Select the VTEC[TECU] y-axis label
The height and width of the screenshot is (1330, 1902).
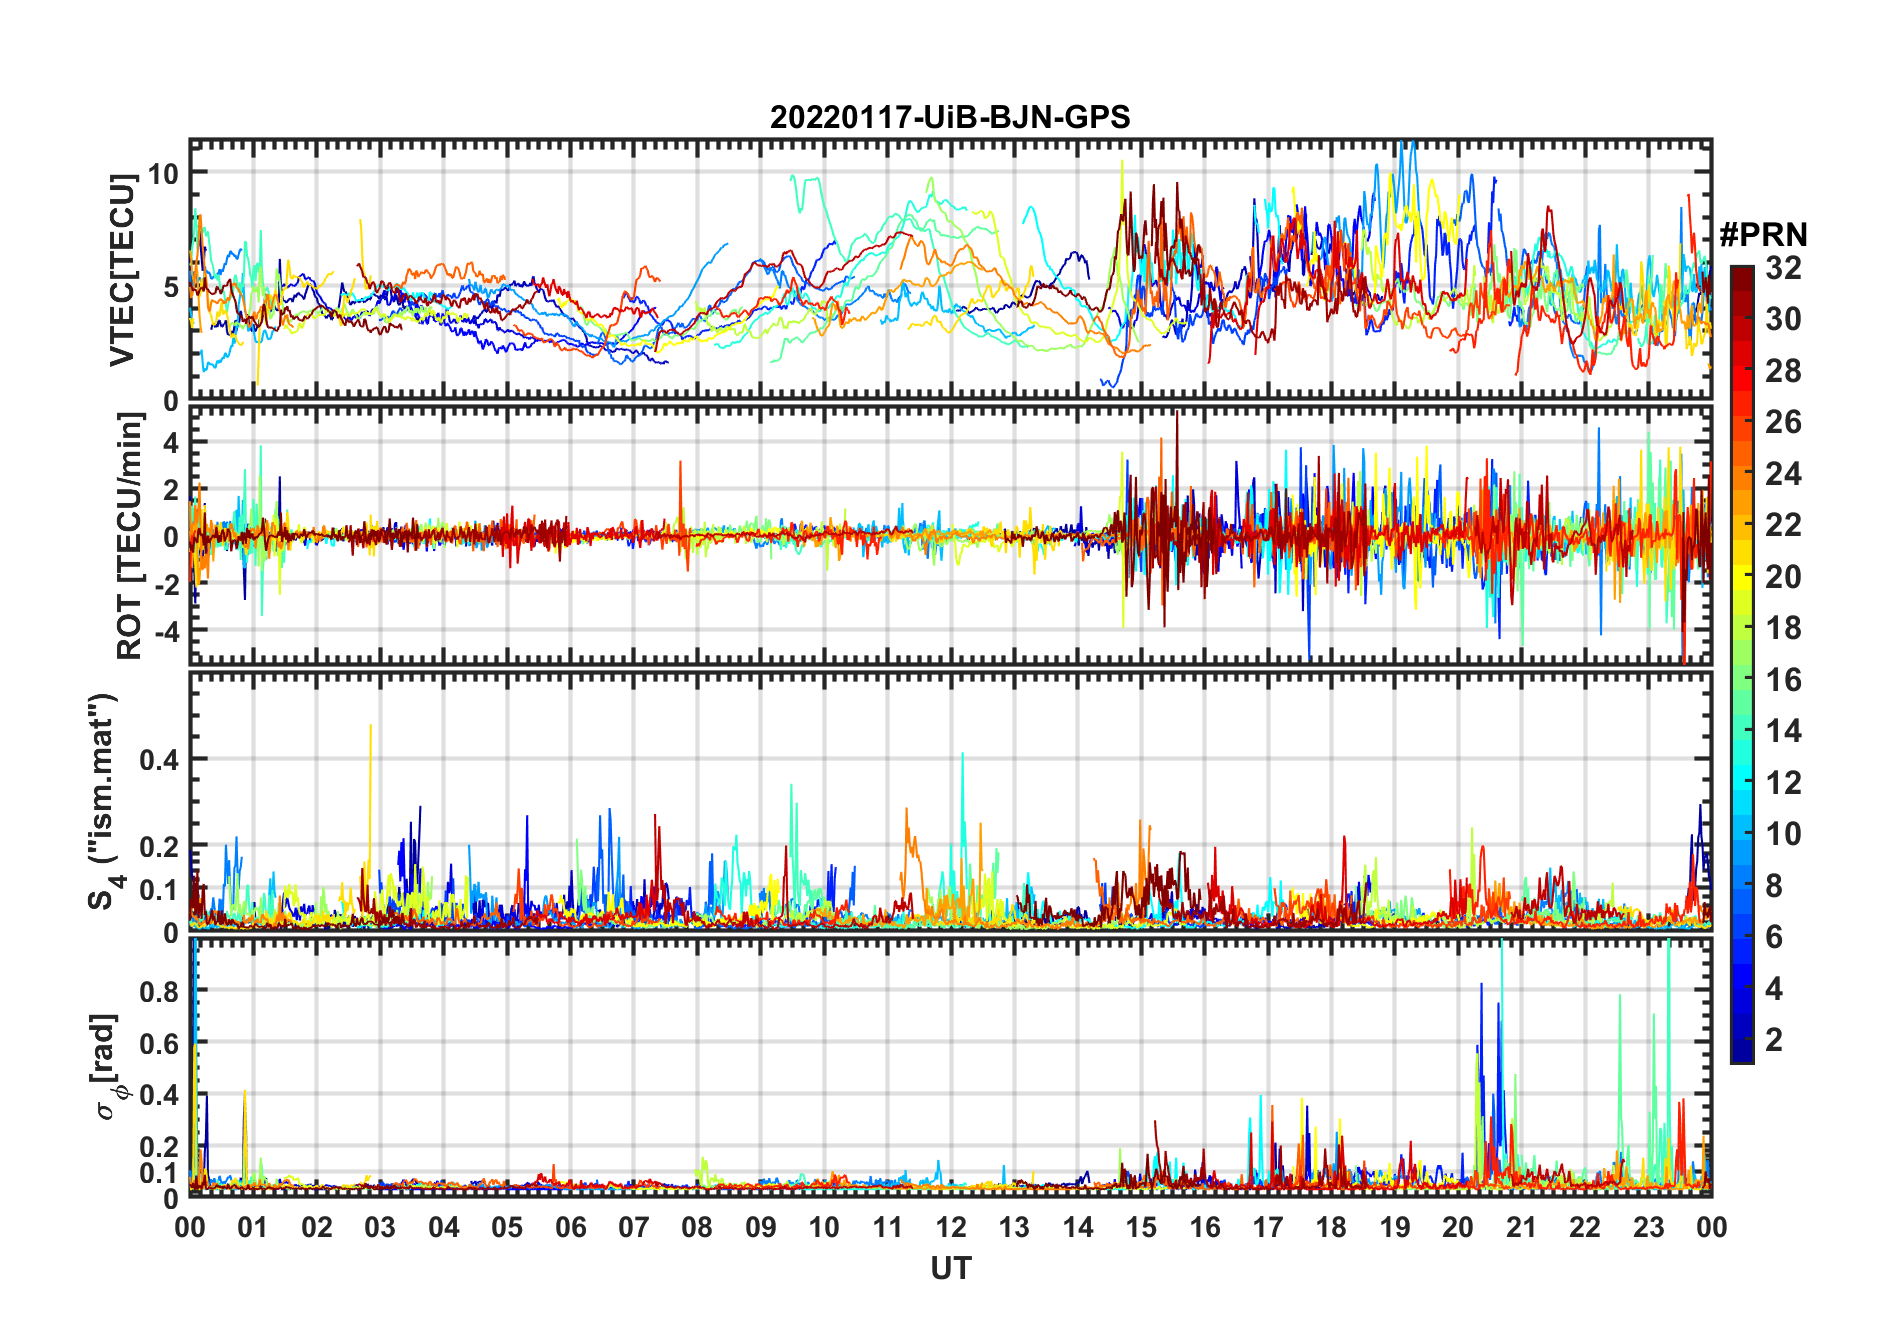[122, 270]
